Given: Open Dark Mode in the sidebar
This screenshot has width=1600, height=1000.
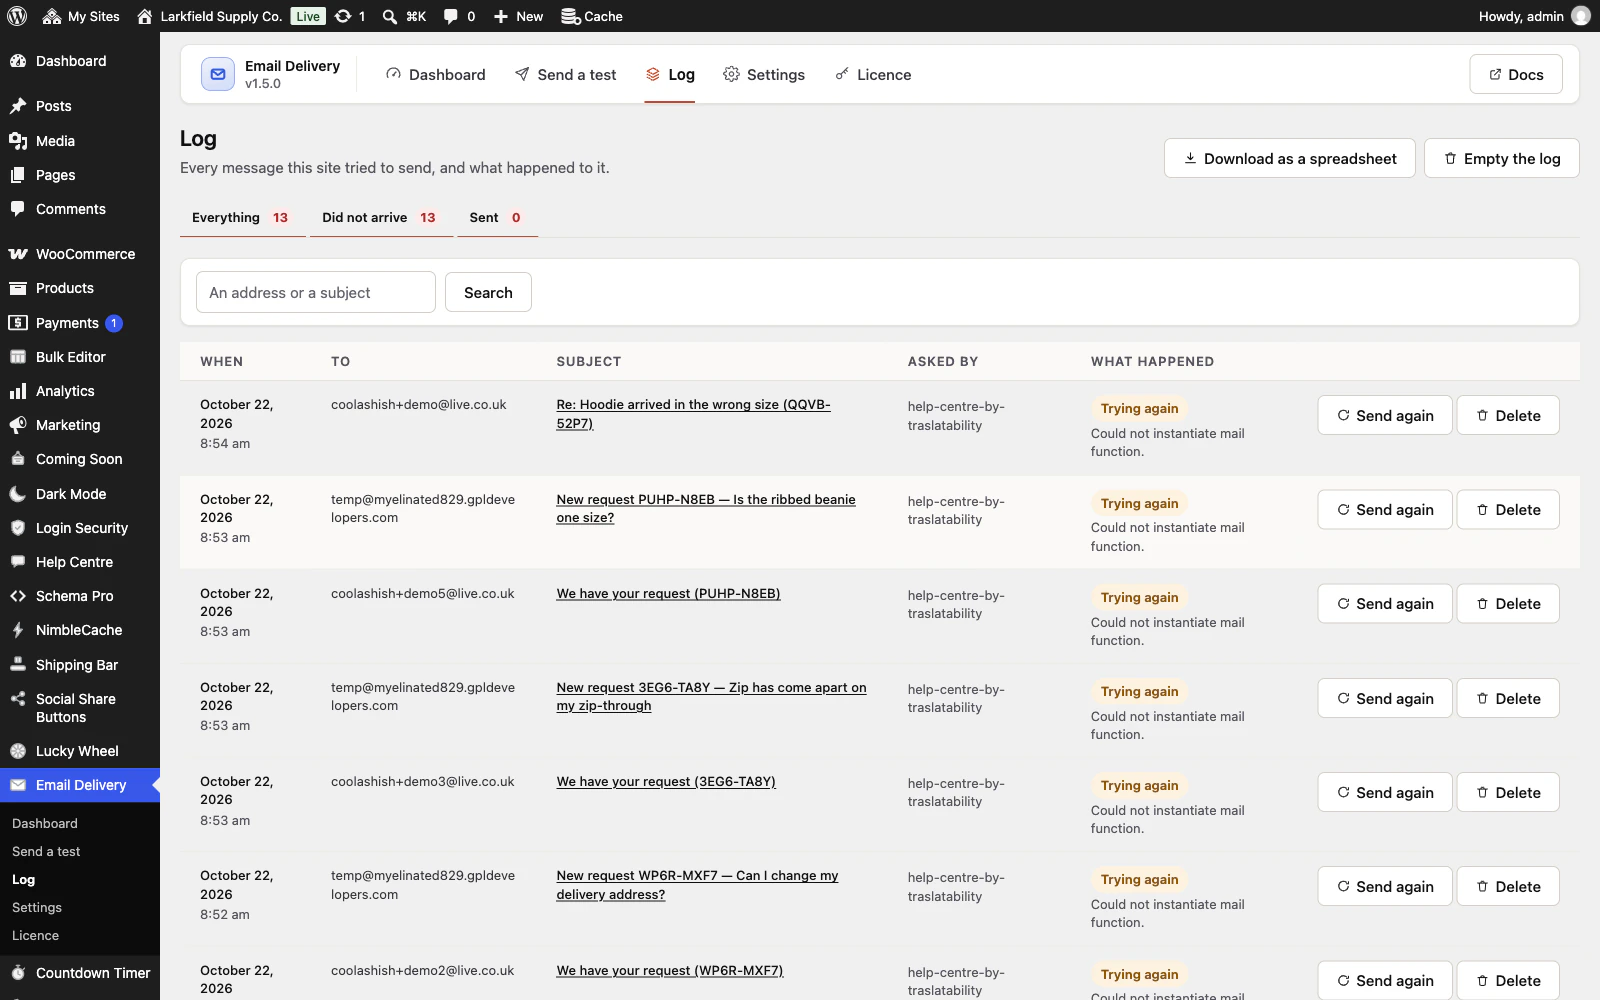Looking at the screenshot, I should [x=80, y=494].
